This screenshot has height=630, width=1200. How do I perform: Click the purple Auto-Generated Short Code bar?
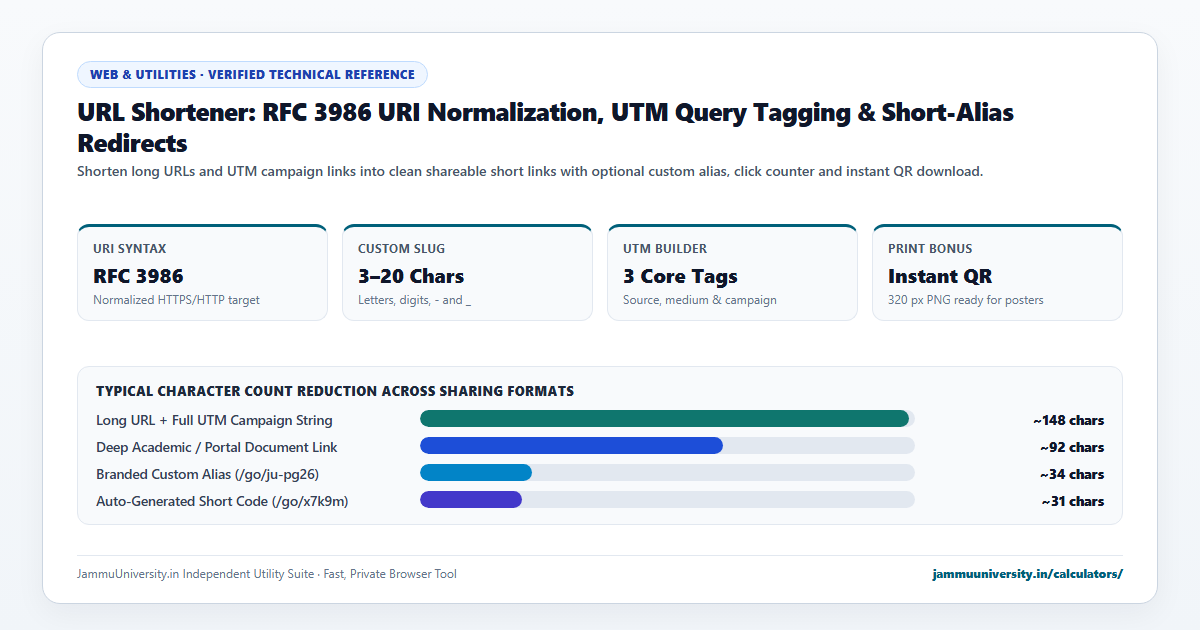tap(471, 500)
